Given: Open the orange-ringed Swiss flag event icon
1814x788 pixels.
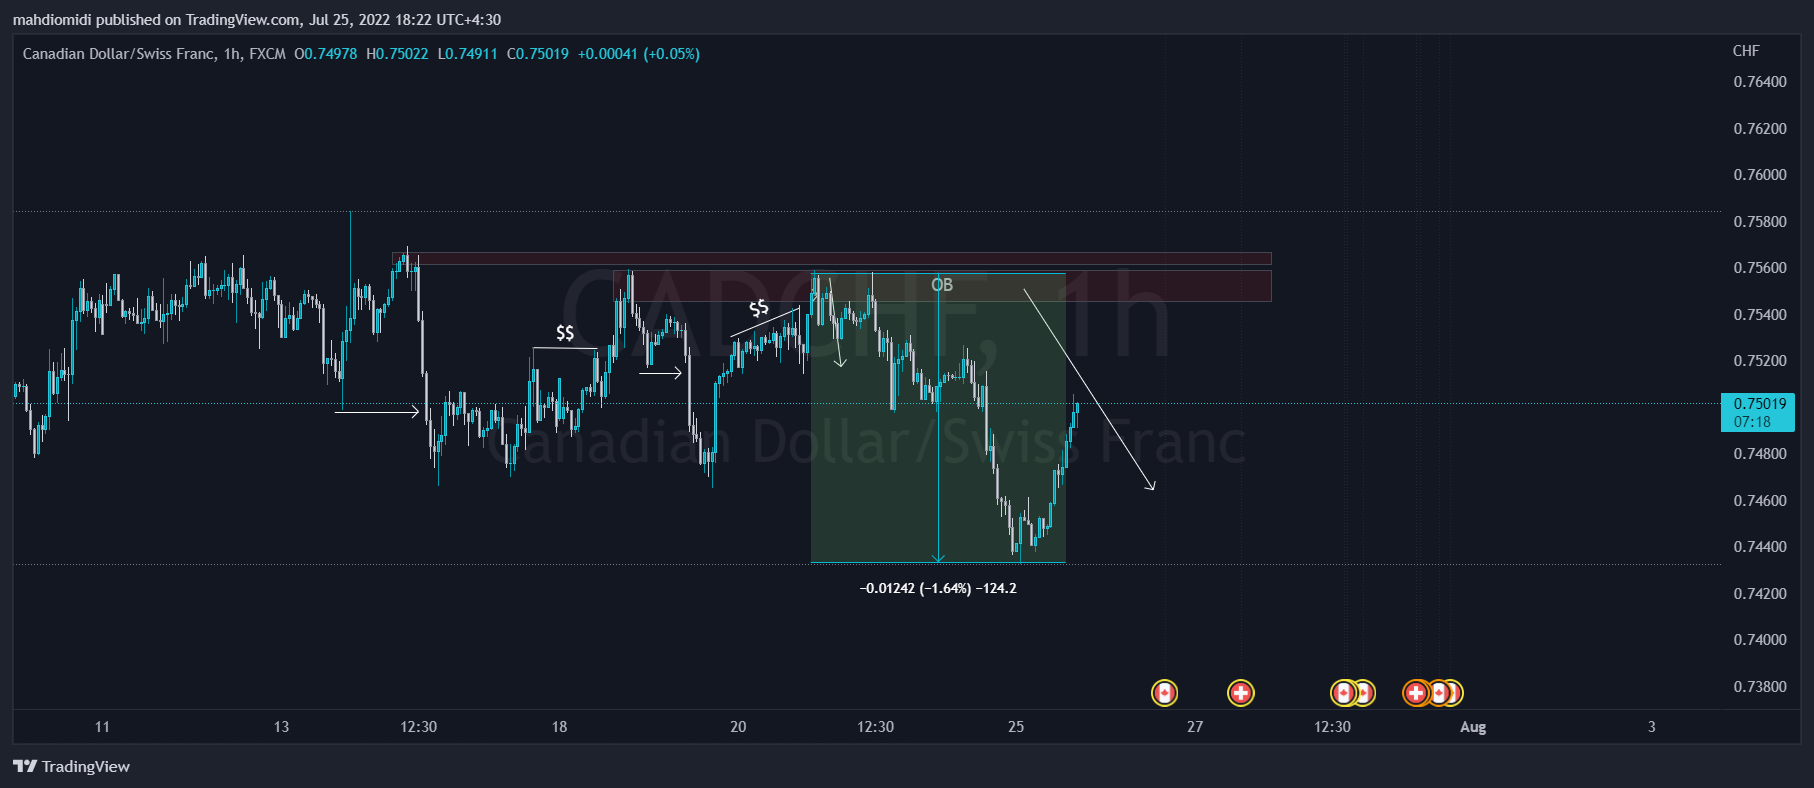Looking at the screenshot, I should pyautogui.click(x=1416, y=693).
